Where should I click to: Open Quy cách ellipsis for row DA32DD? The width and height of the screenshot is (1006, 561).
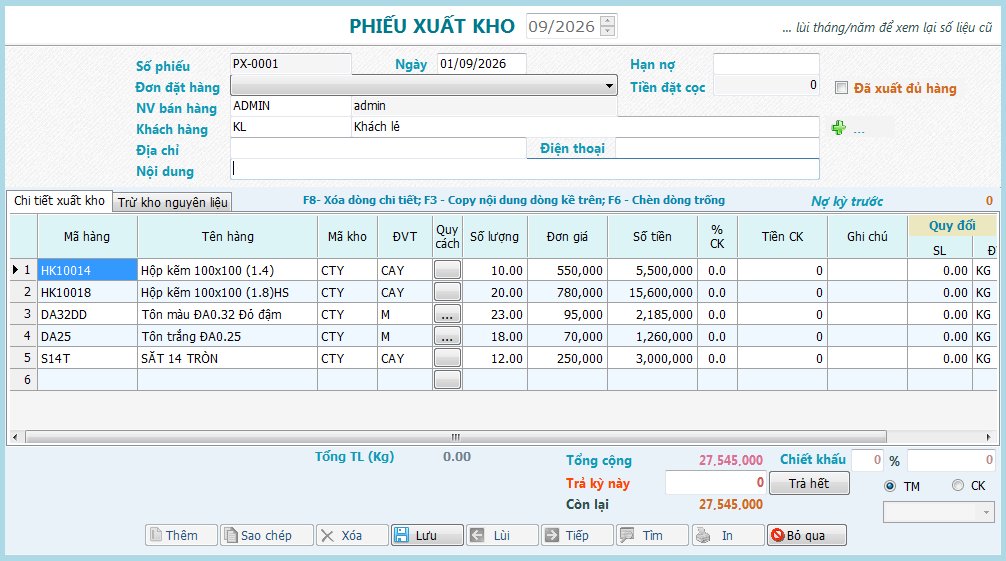(447, 314)
